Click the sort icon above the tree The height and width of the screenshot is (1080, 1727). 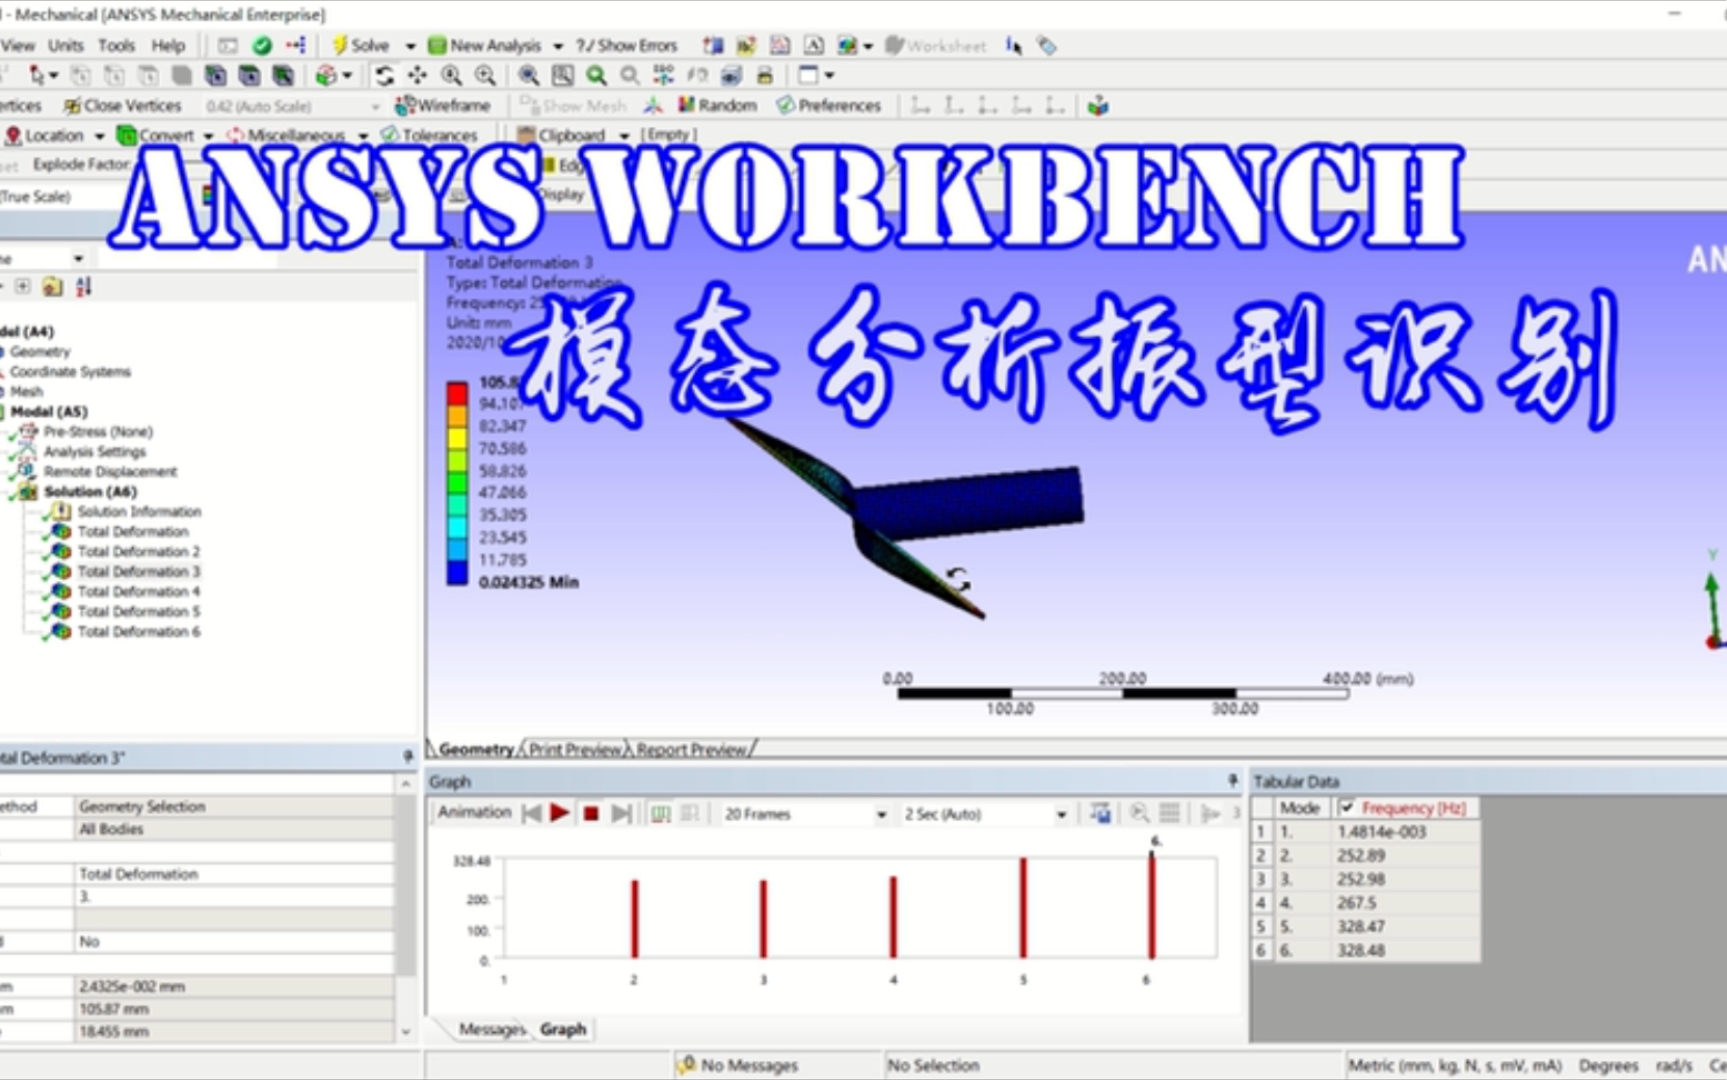84,287
